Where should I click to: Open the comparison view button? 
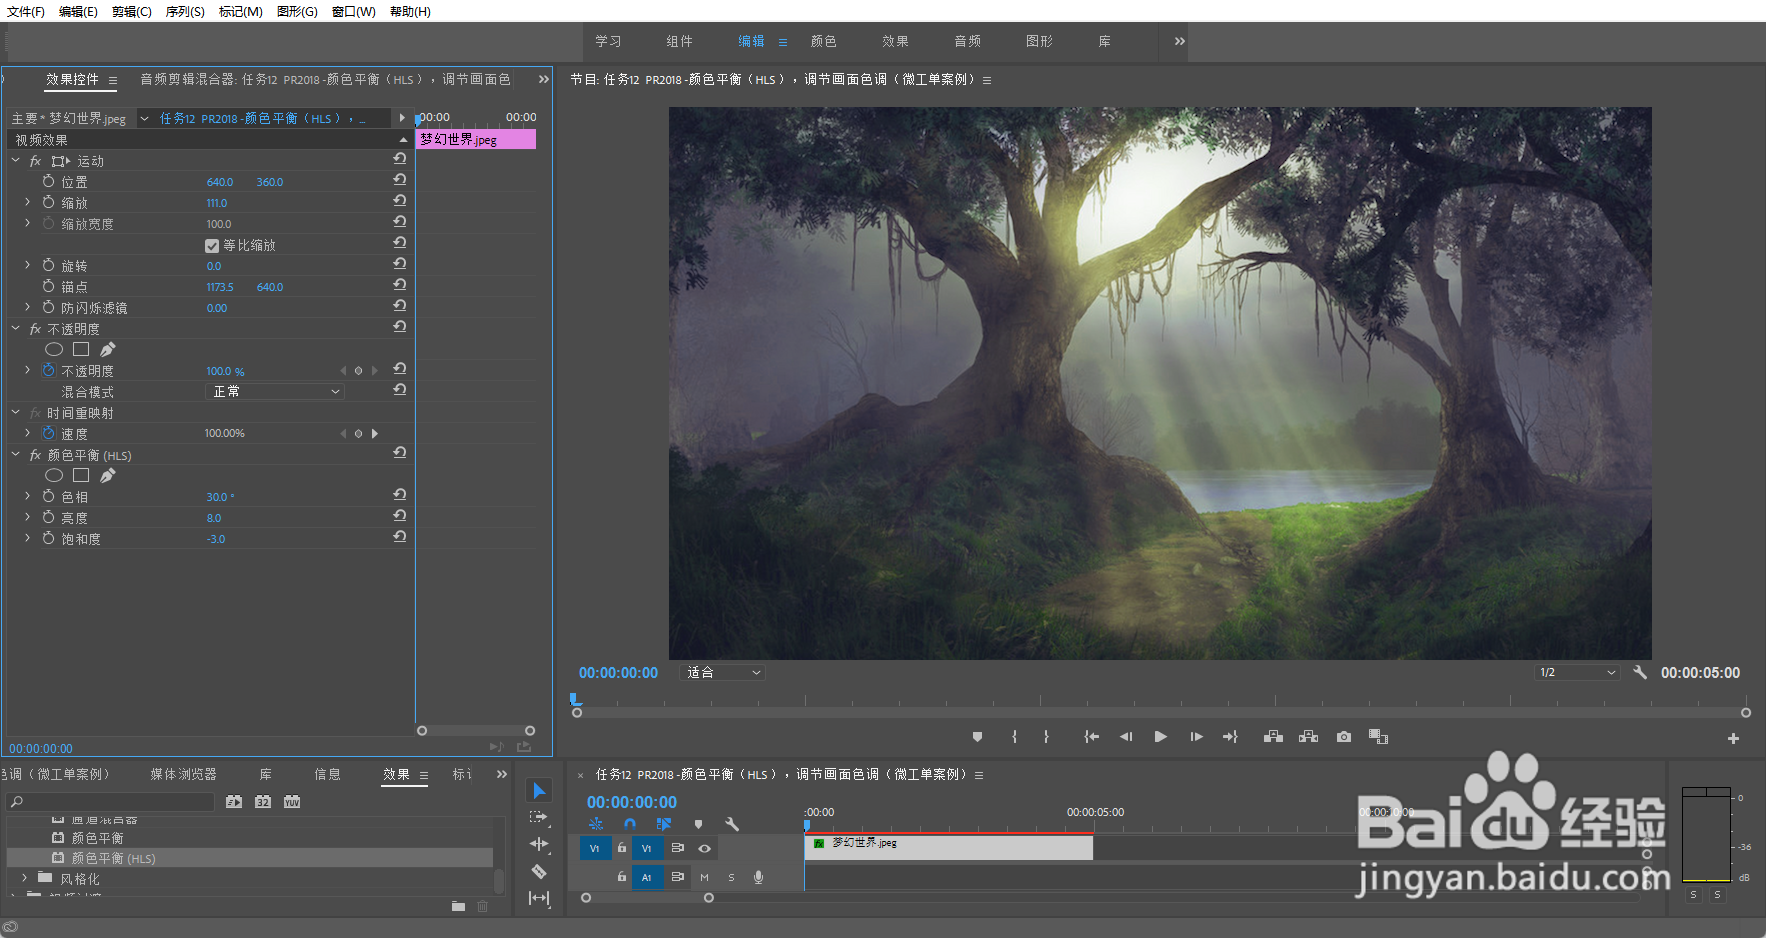[1378, 737]
